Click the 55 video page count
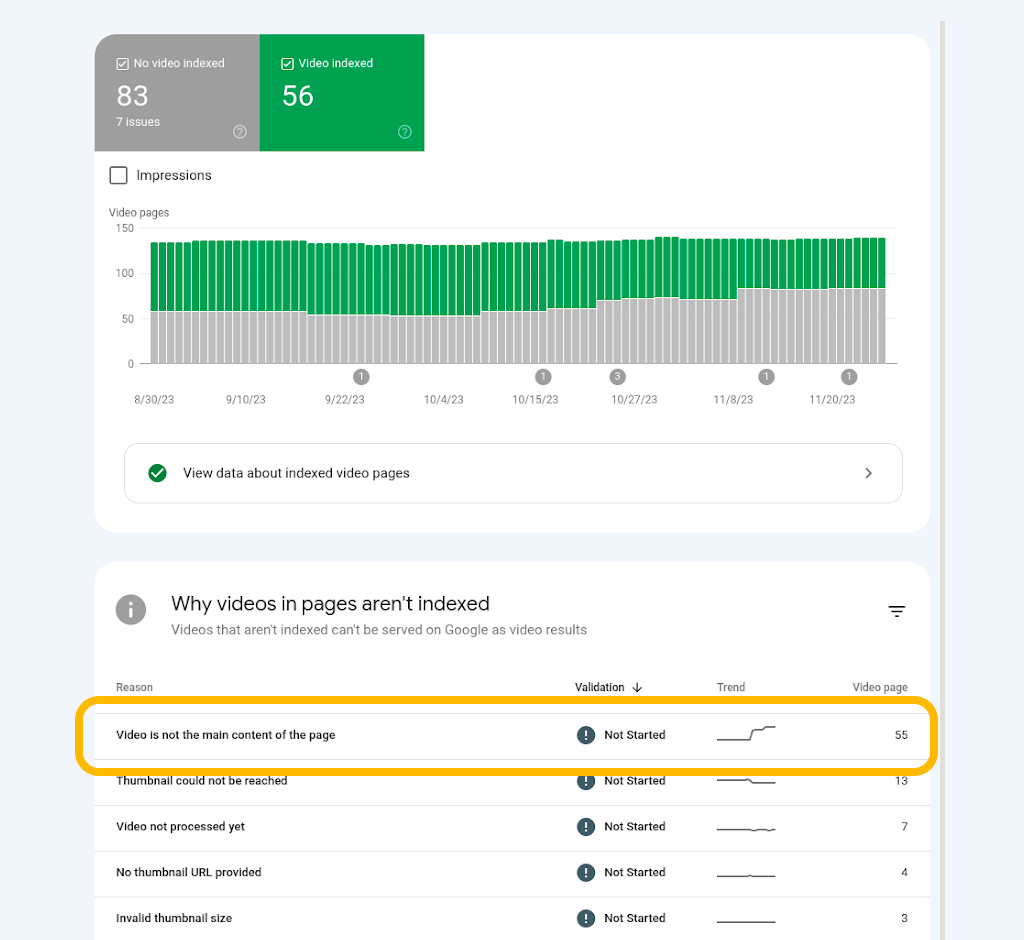Viewport: 1024px width, 940px height. coord(901,736)
